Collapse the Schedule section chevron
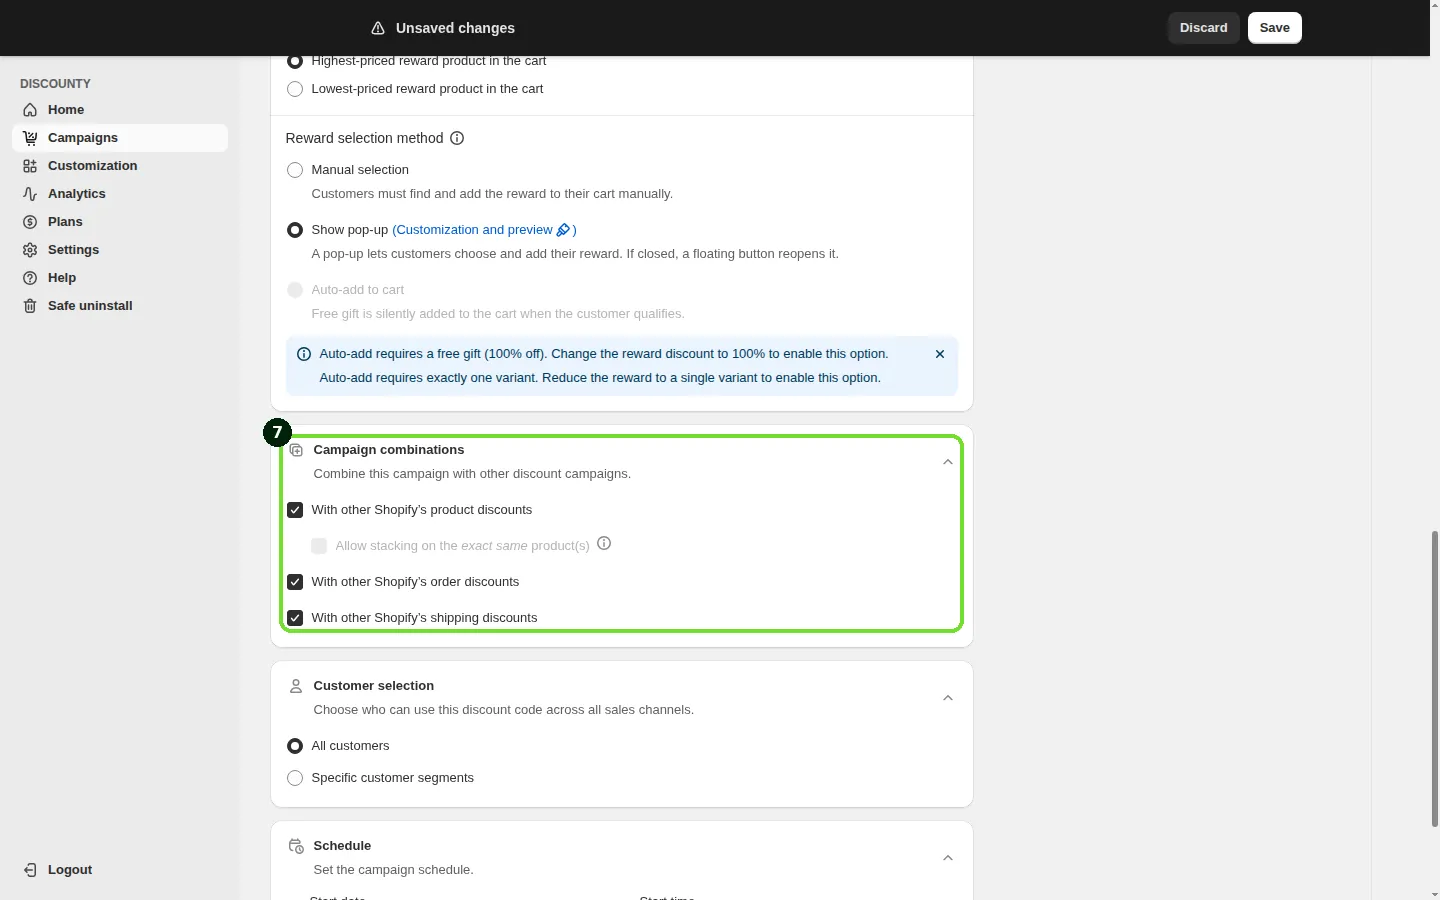Viewport: 1440px width, 900px height. [948, 858]
